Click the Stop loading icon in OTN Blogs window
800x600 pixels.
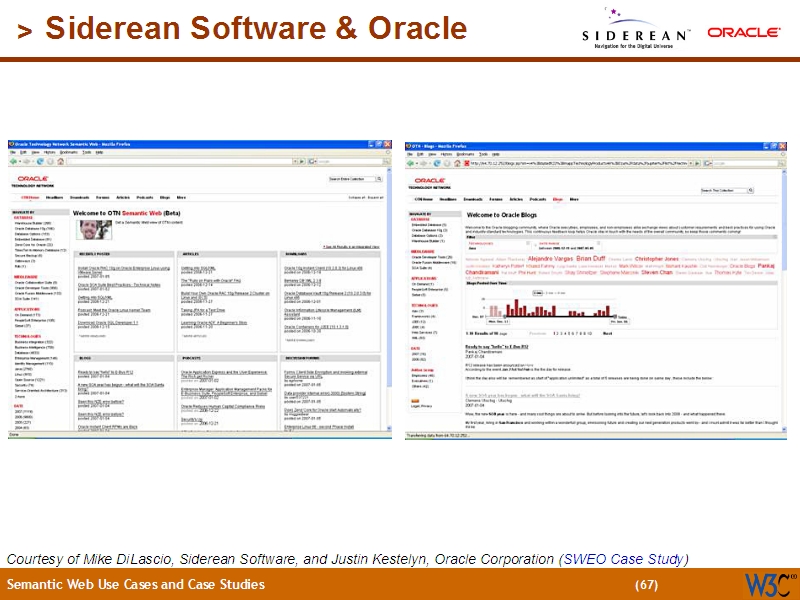446,162
